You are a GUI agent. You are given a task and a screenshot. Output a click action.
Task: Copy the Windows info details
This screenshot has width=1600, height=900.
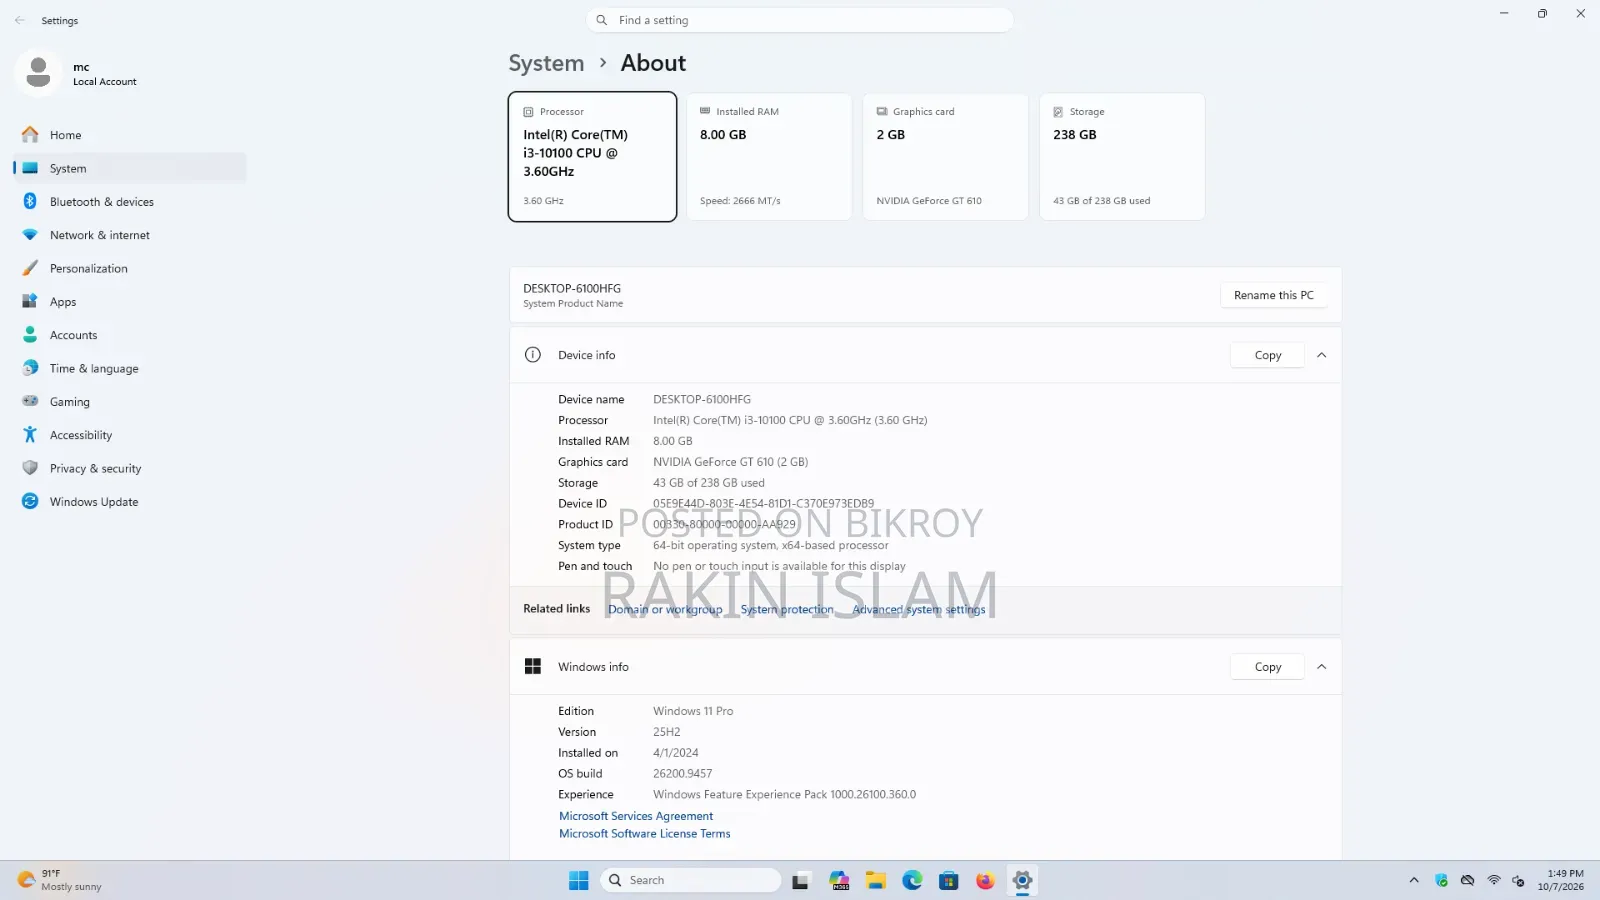pos(1267,667)
